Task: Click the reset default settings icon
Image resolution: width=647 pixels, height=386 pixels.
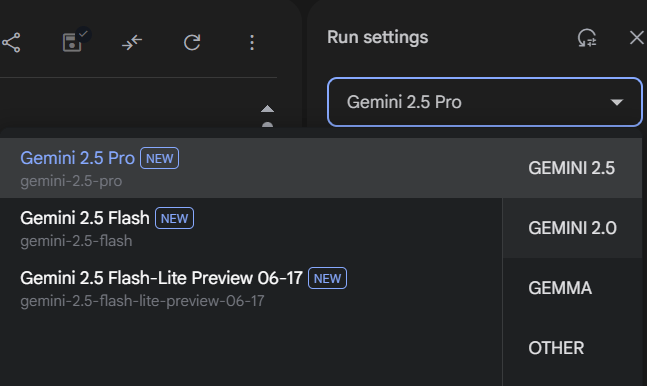Action: pyautogui.click(x=587, y=38)
